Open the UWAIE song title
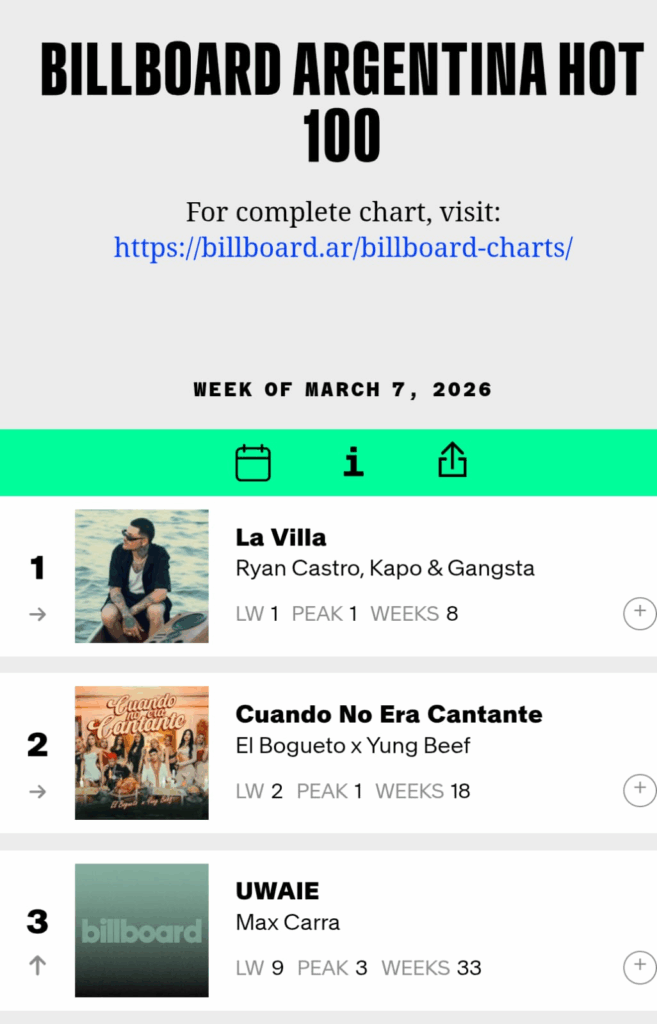657x1024 pixels. pyautogui.click(x=277, y=891)
